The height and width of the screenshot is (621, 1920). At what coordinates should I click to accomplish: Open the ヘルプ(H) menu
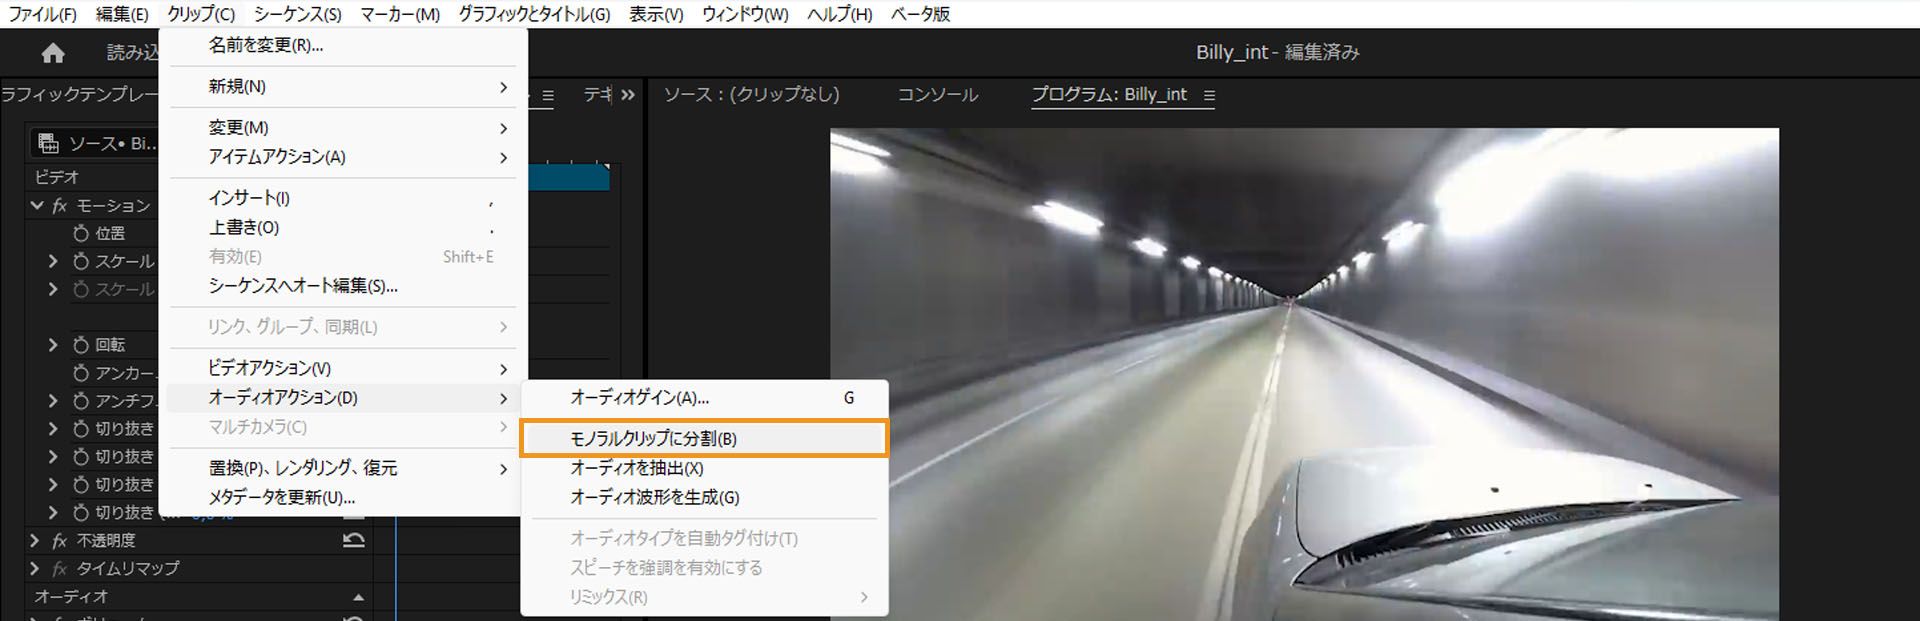coord(840,14)
